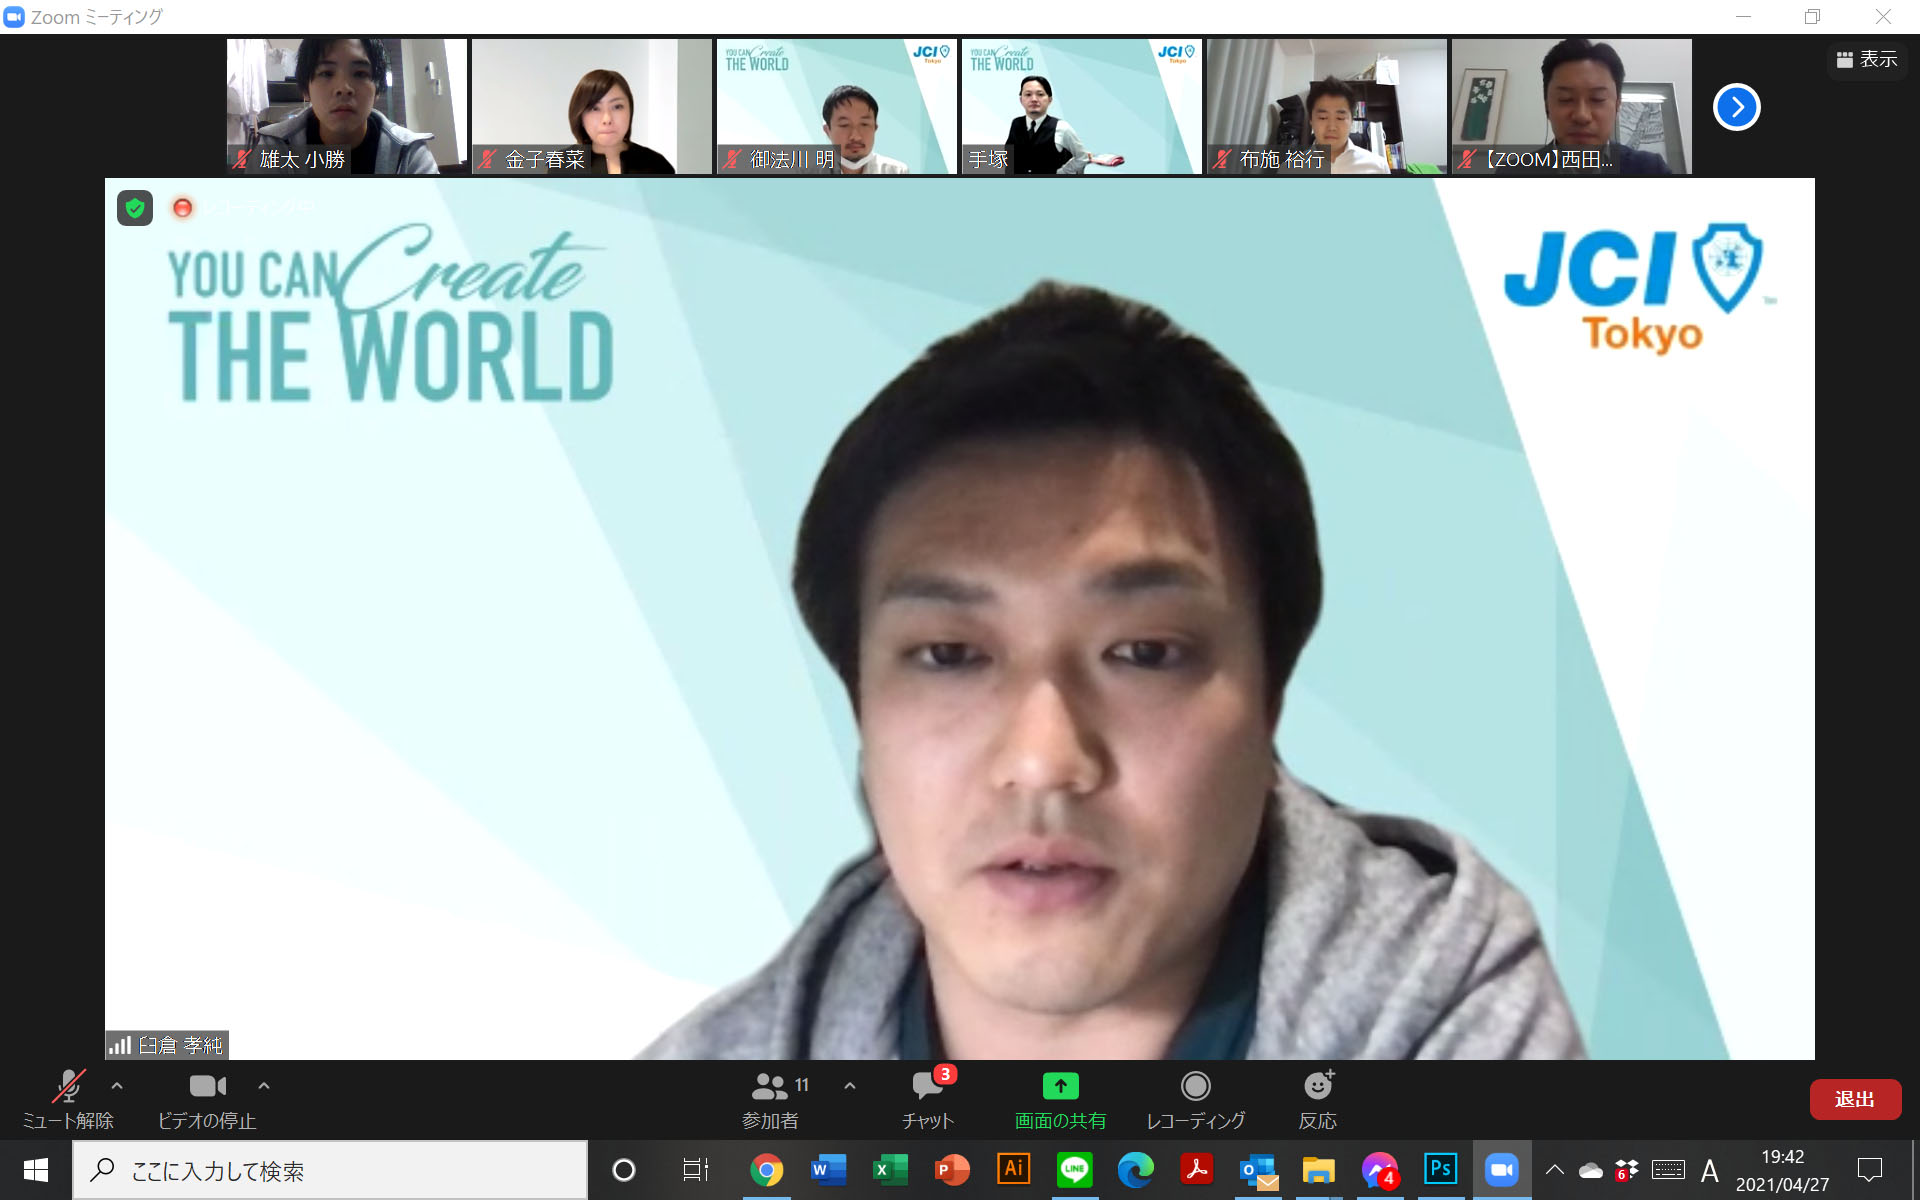Stop the video camera
The height and width of the screenshot is (1200, 1920).
tap(207, 1098)
